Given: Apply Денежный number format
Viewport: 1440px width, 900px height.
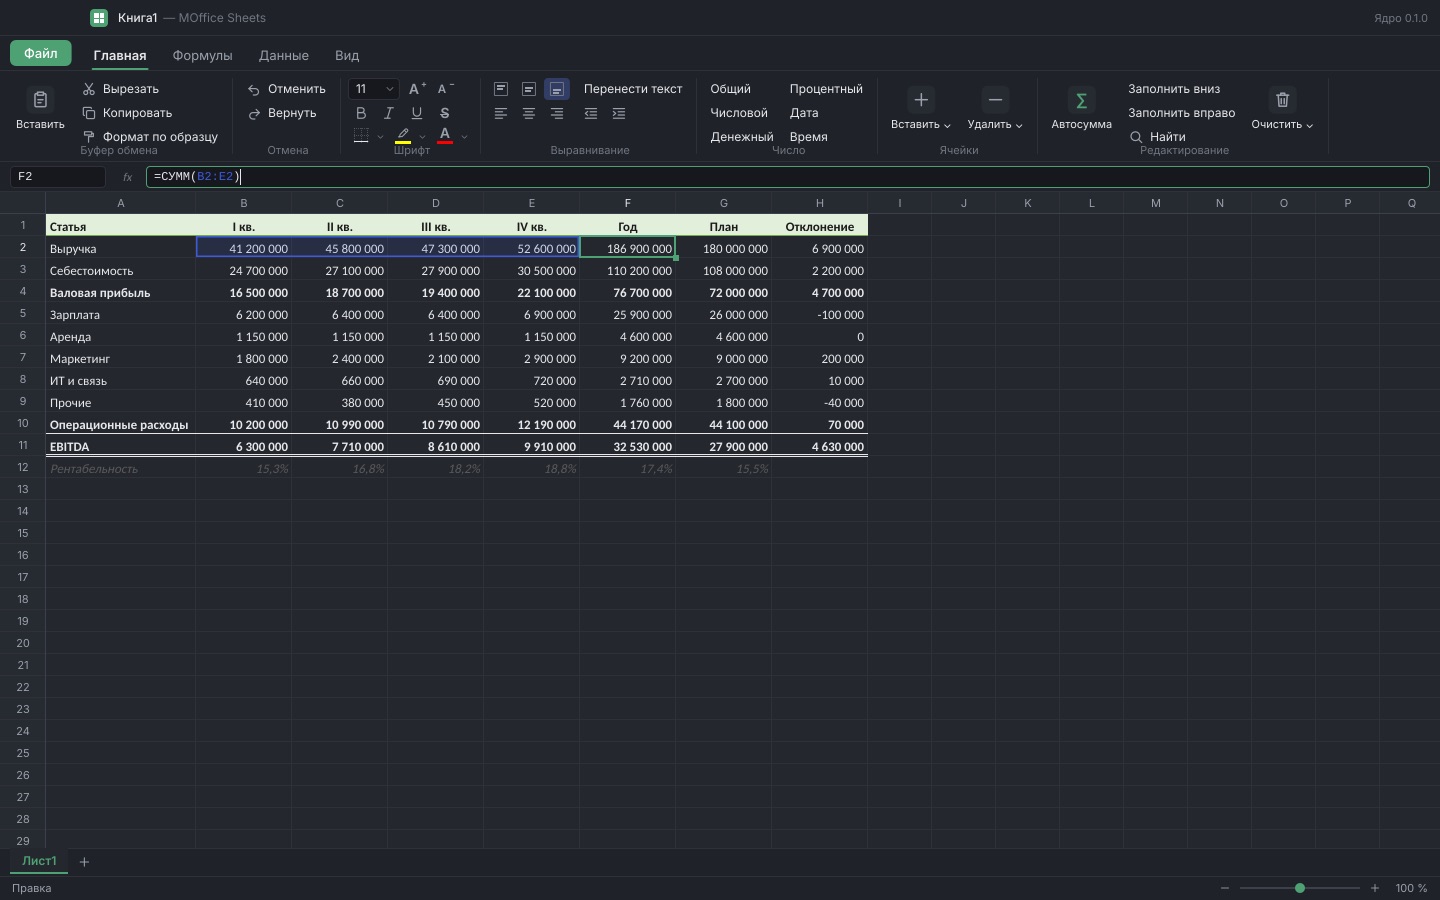Looking at the screenshot, I should tap(742, 137).
